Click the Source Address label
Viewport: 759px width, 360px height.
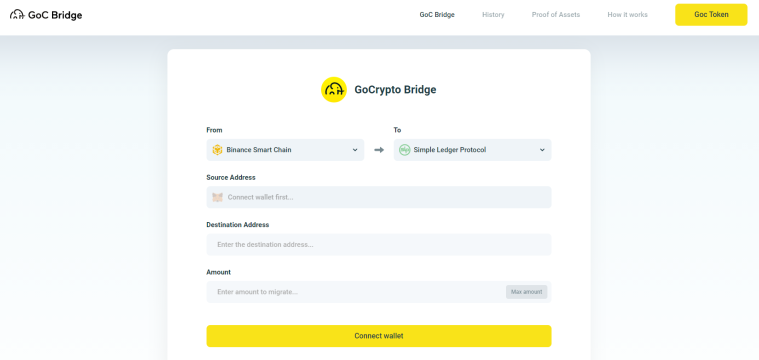click(231, 178)
